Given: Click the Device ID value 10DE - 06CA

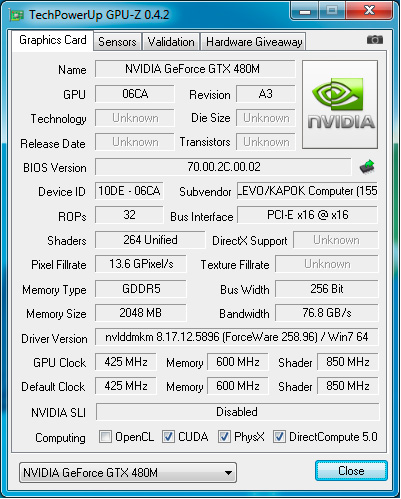Looking at the screenshot, I should pyautogui.click(x=129, y=191).
